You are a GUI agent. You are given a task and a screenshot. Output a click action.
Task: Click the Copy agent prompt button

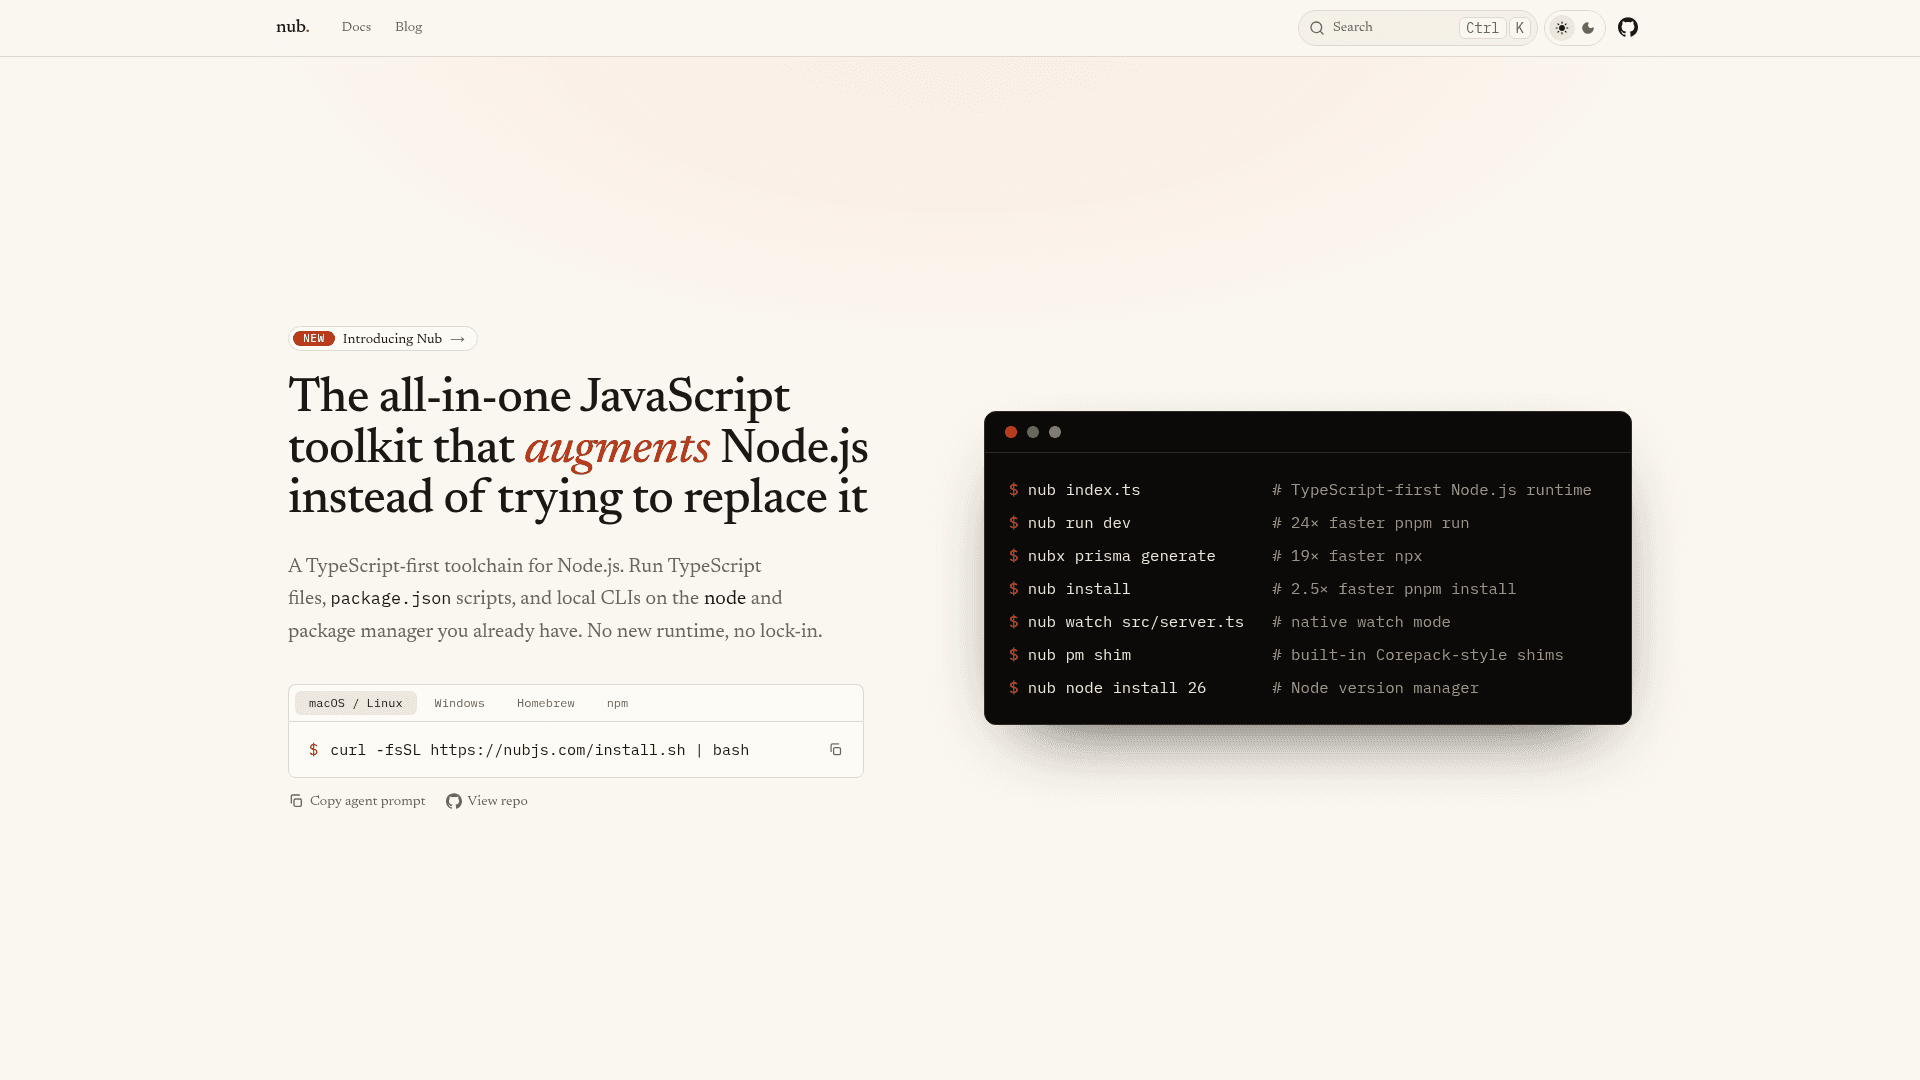tap(357, 801)
